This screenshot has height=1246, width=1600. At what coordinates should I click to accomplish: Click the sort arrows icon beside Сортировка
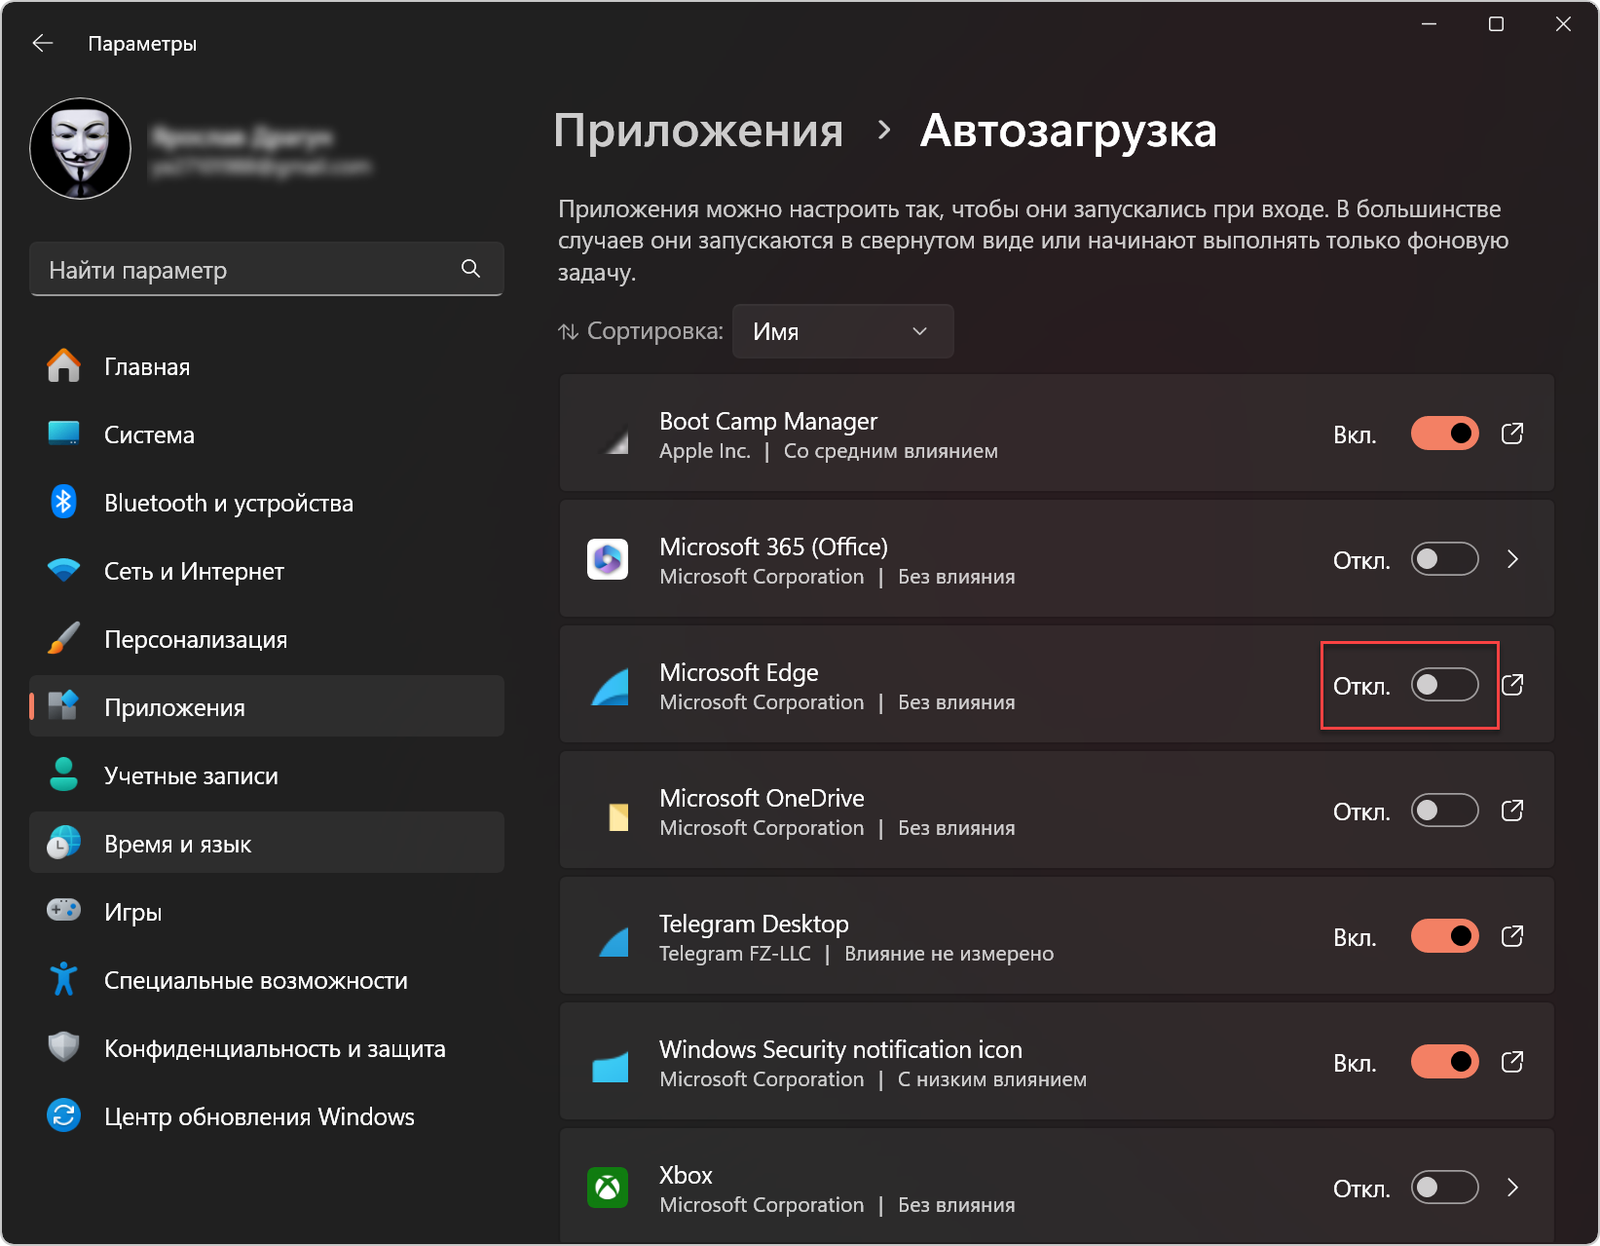[568, 331]
